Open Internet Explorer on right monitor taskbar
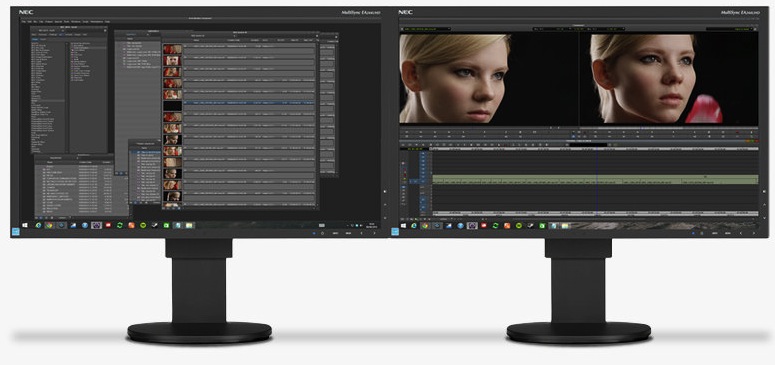Screen dimensions: 775x365 coord(414,226)
